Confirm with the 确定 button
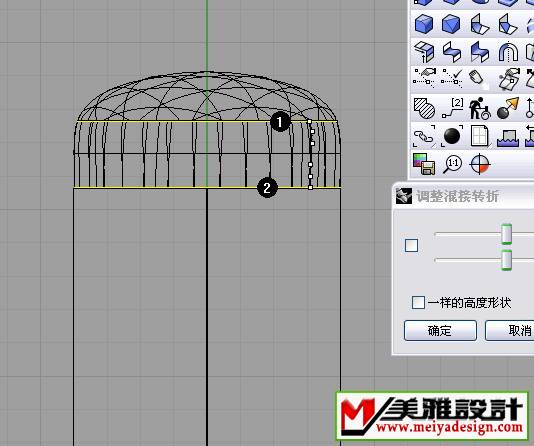534x446 pixels. 440,330
